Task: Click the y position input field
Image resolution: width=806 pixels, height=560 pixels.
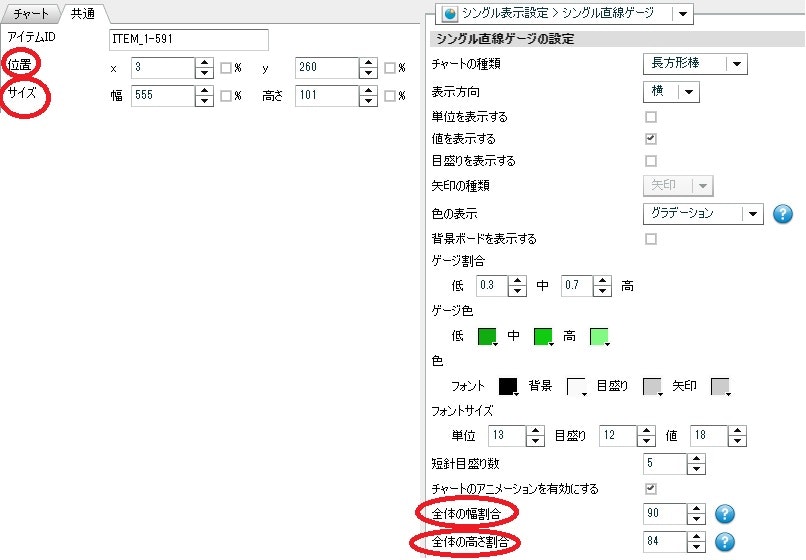Action: click(x=327, y=67)
